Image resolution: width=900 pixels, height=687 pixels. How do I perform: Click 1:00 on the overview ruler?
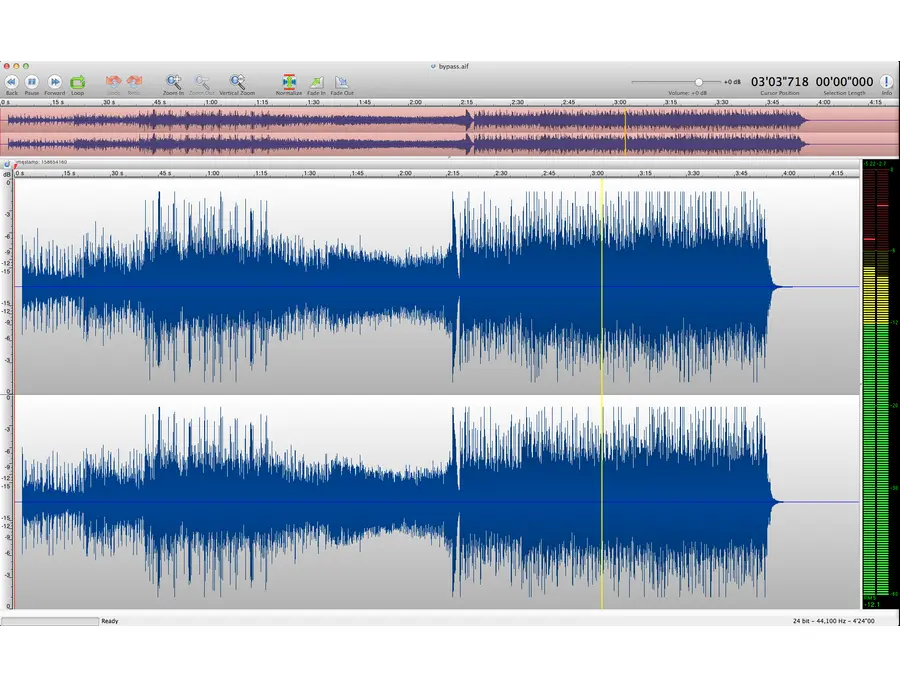click(211, 102)
